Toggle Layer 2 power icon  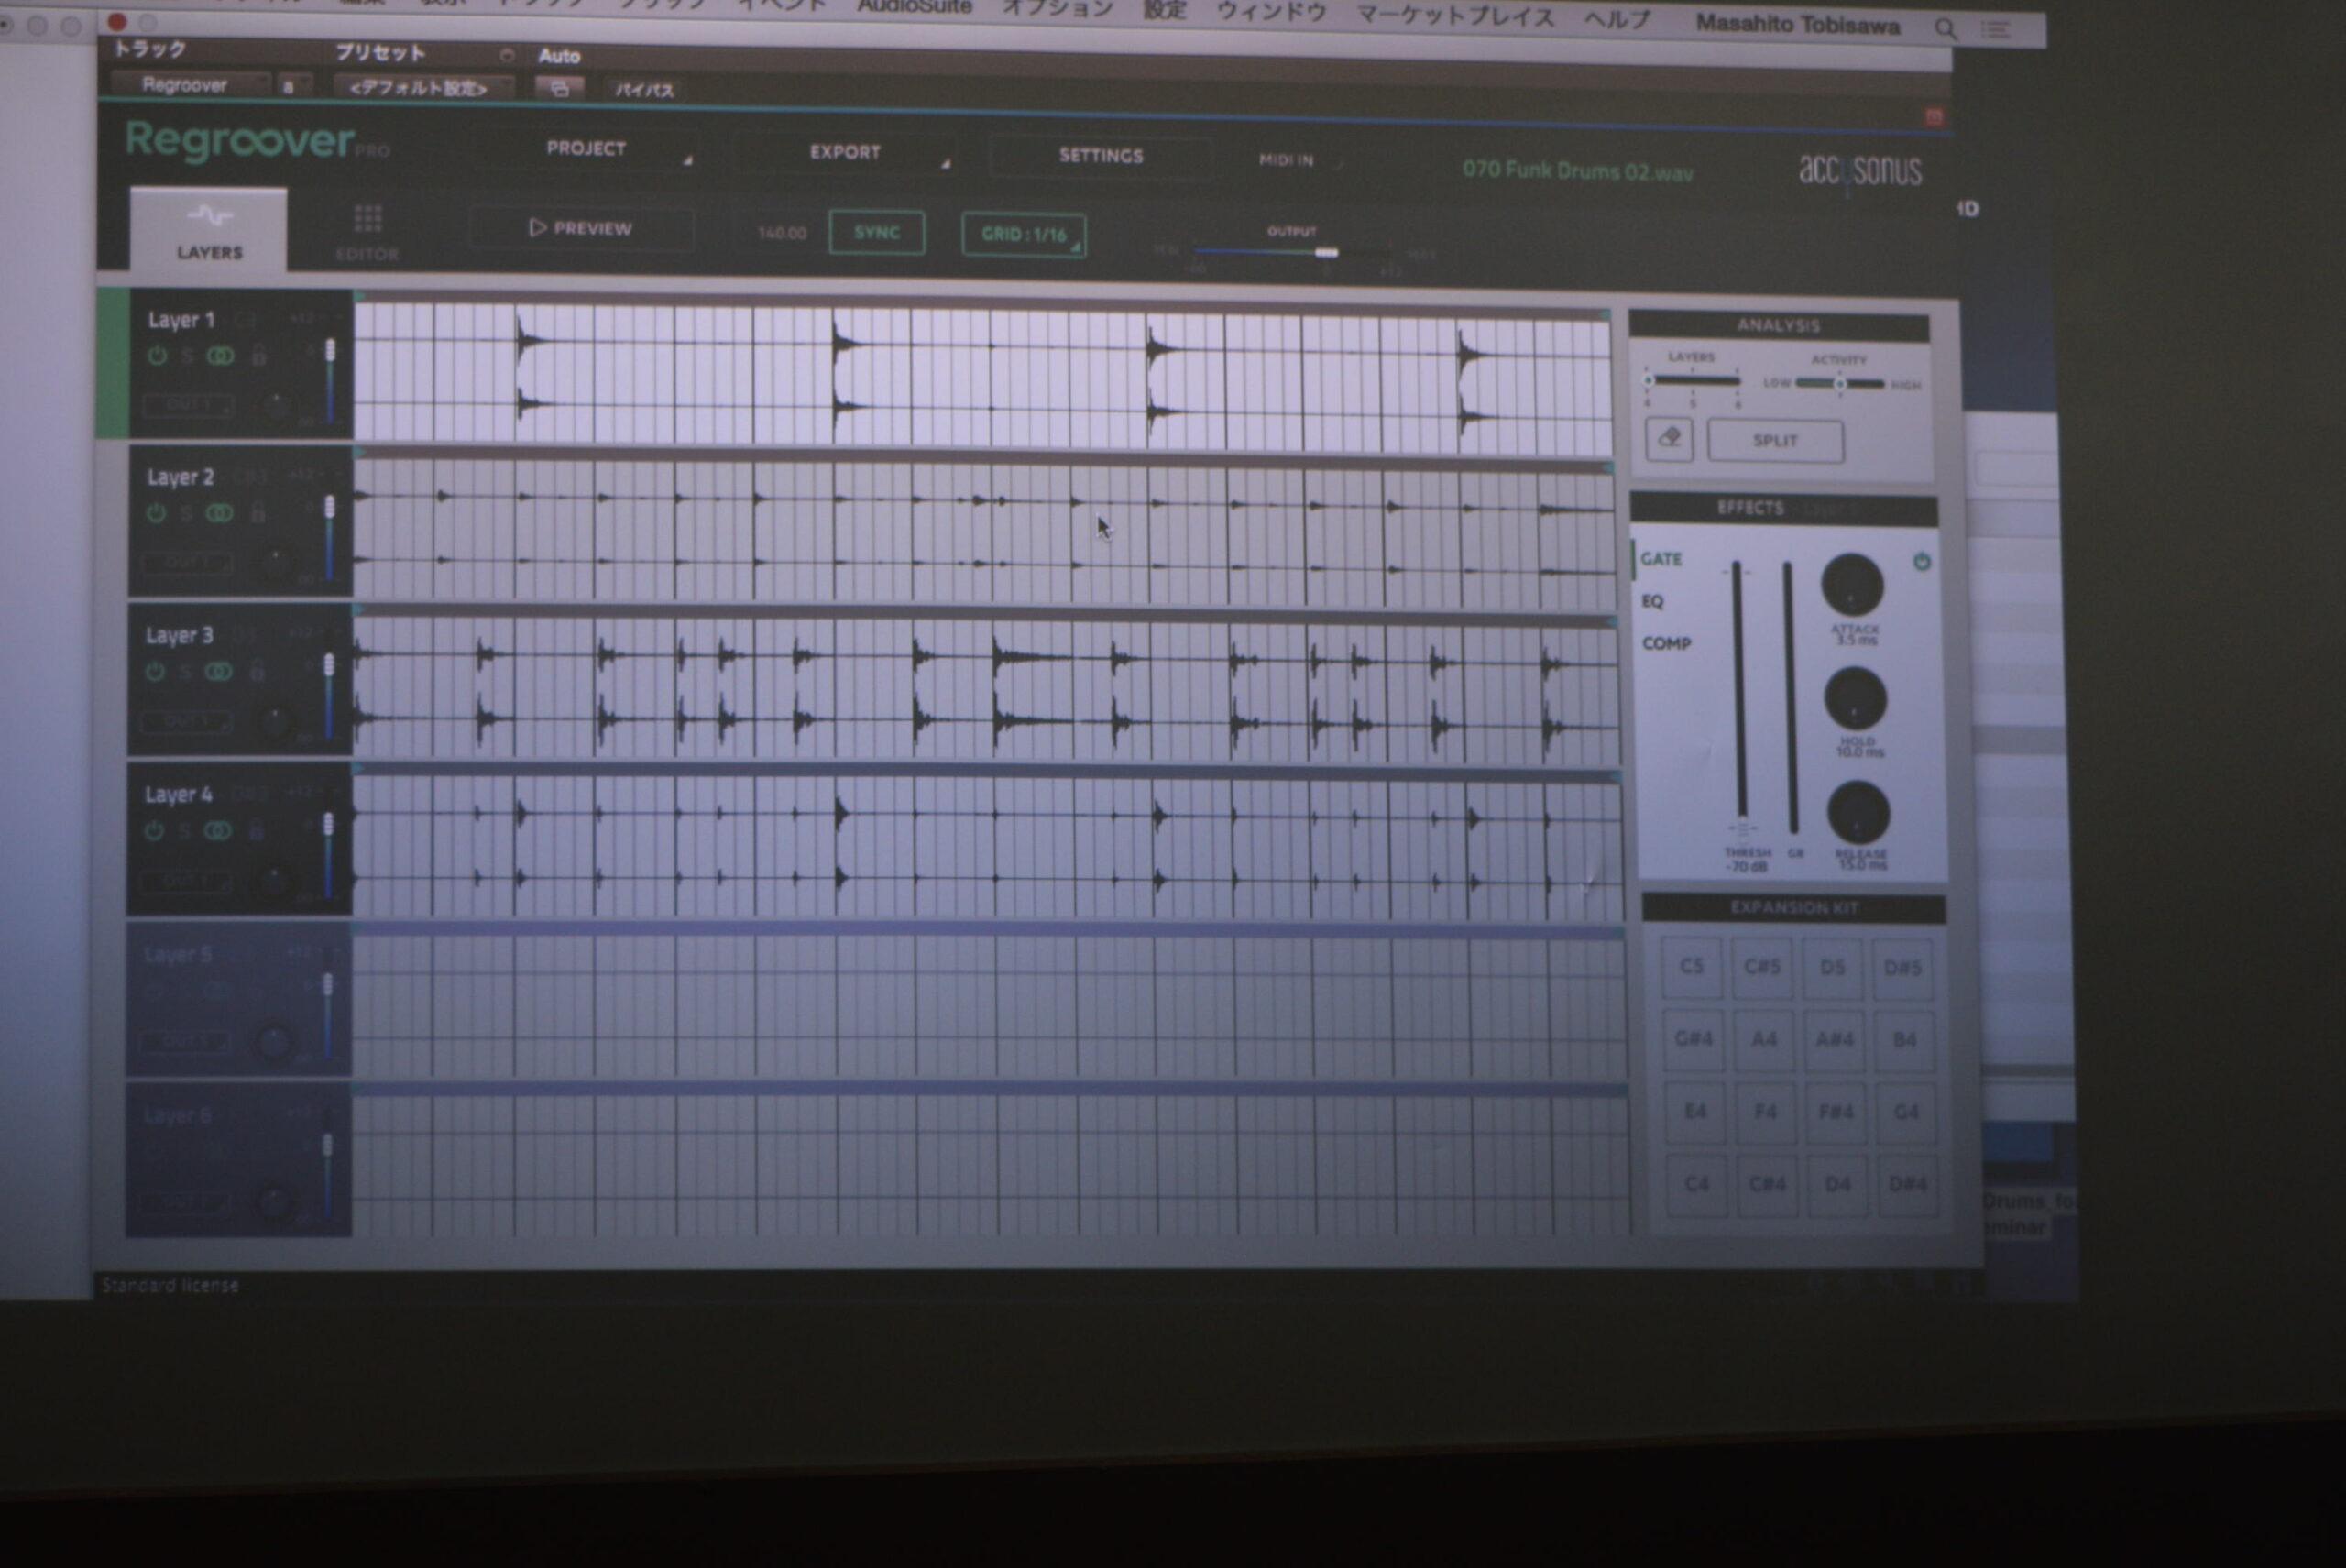(156, 513)
